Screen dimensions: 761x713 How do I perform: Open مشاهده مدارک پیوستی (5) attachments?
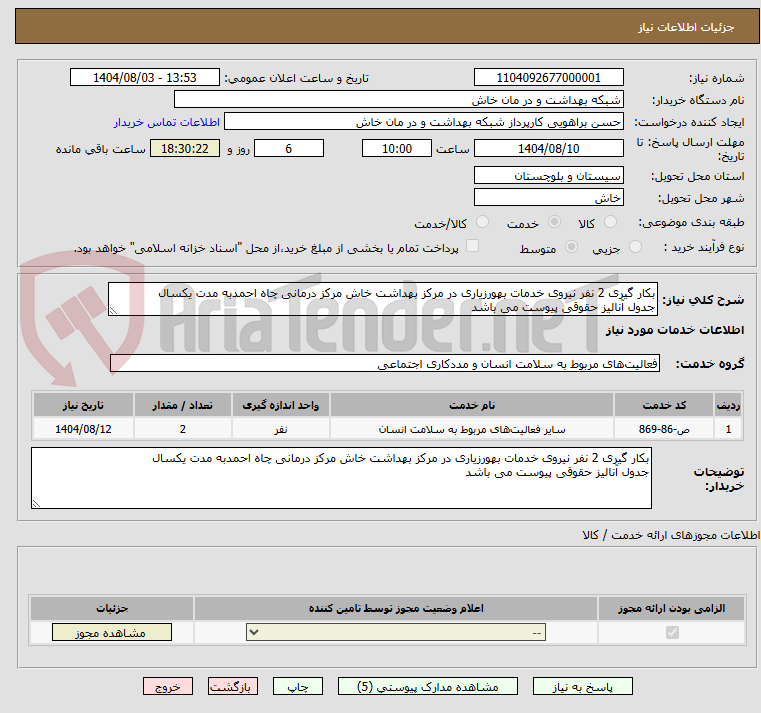tap(428, 686)
